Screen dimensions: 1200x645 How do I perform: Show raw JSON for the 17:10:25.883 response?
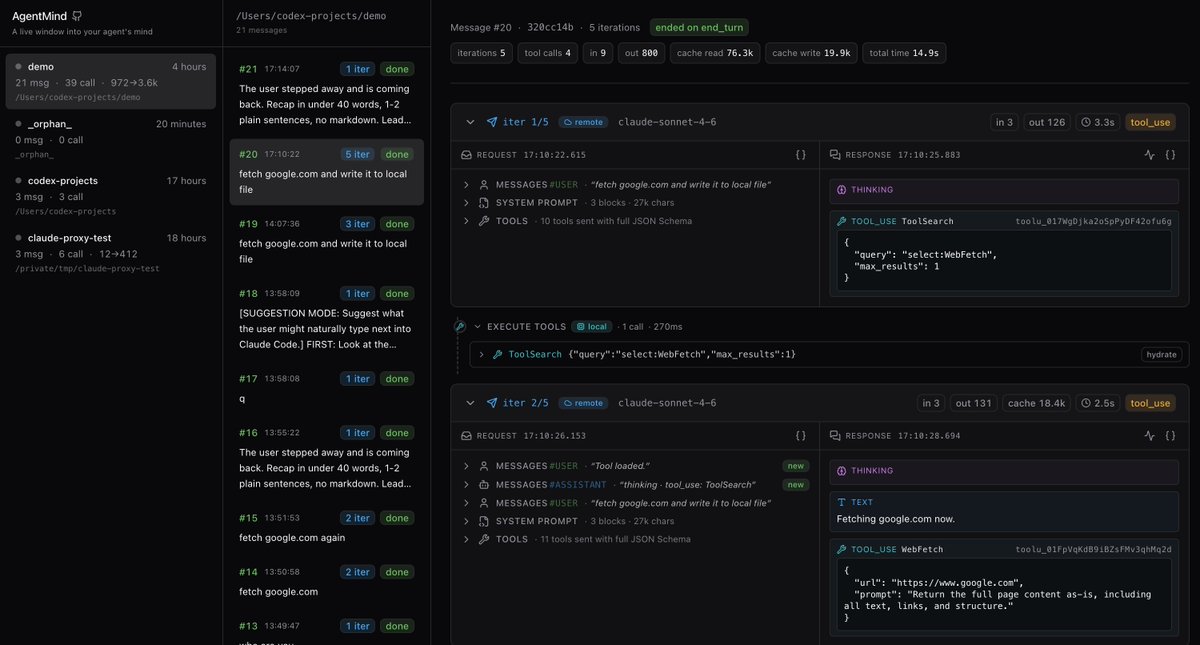click(x=1171, y=155)
